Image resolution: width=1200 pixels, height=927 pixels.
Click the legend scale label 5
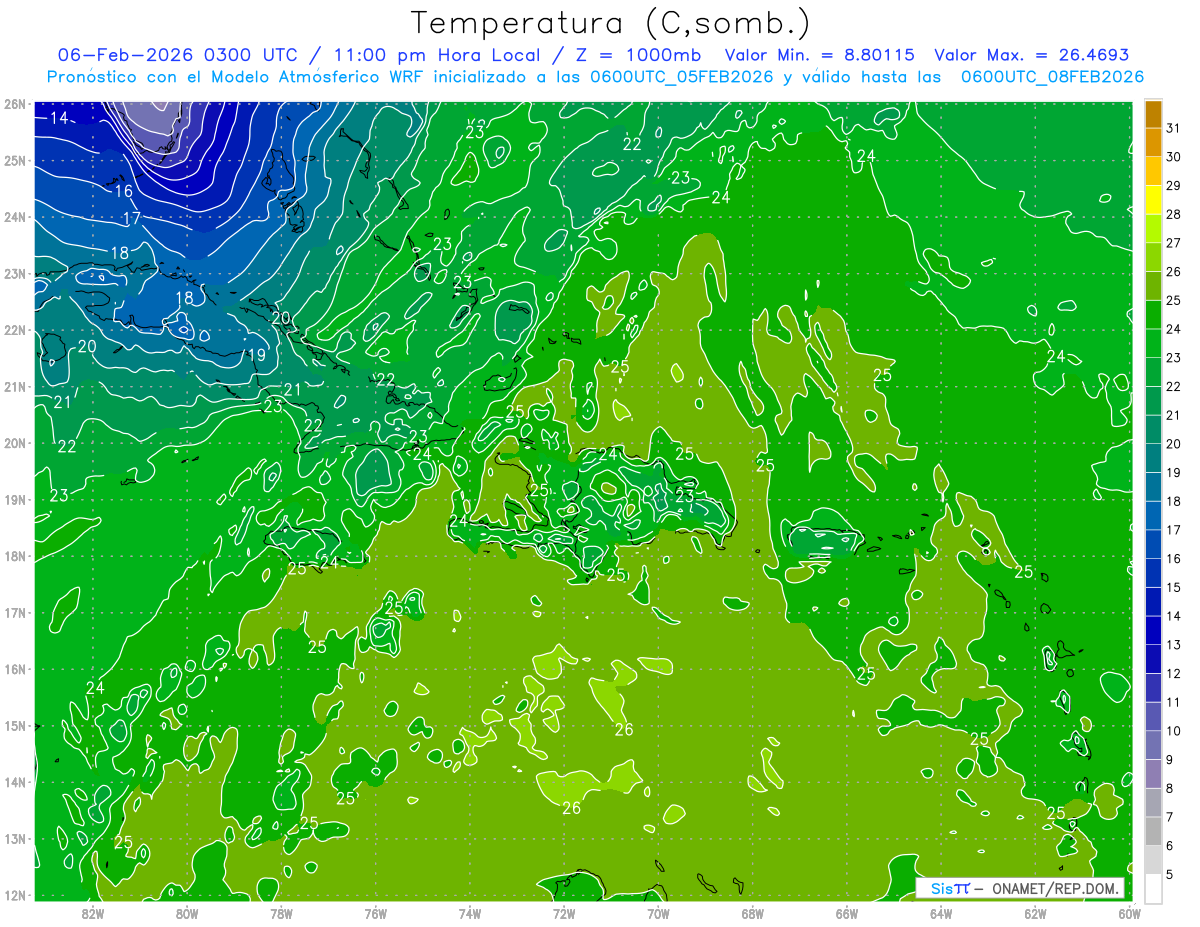pos(1170,874)
